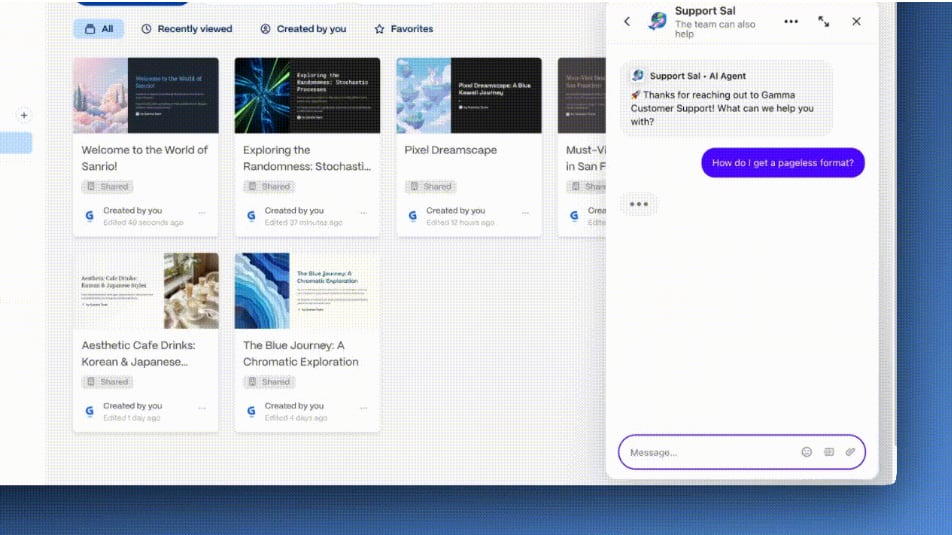This screenshot has height=535, width=952.
Task: Open more options on The Blue Journey card
Action: tap(364, 408)
